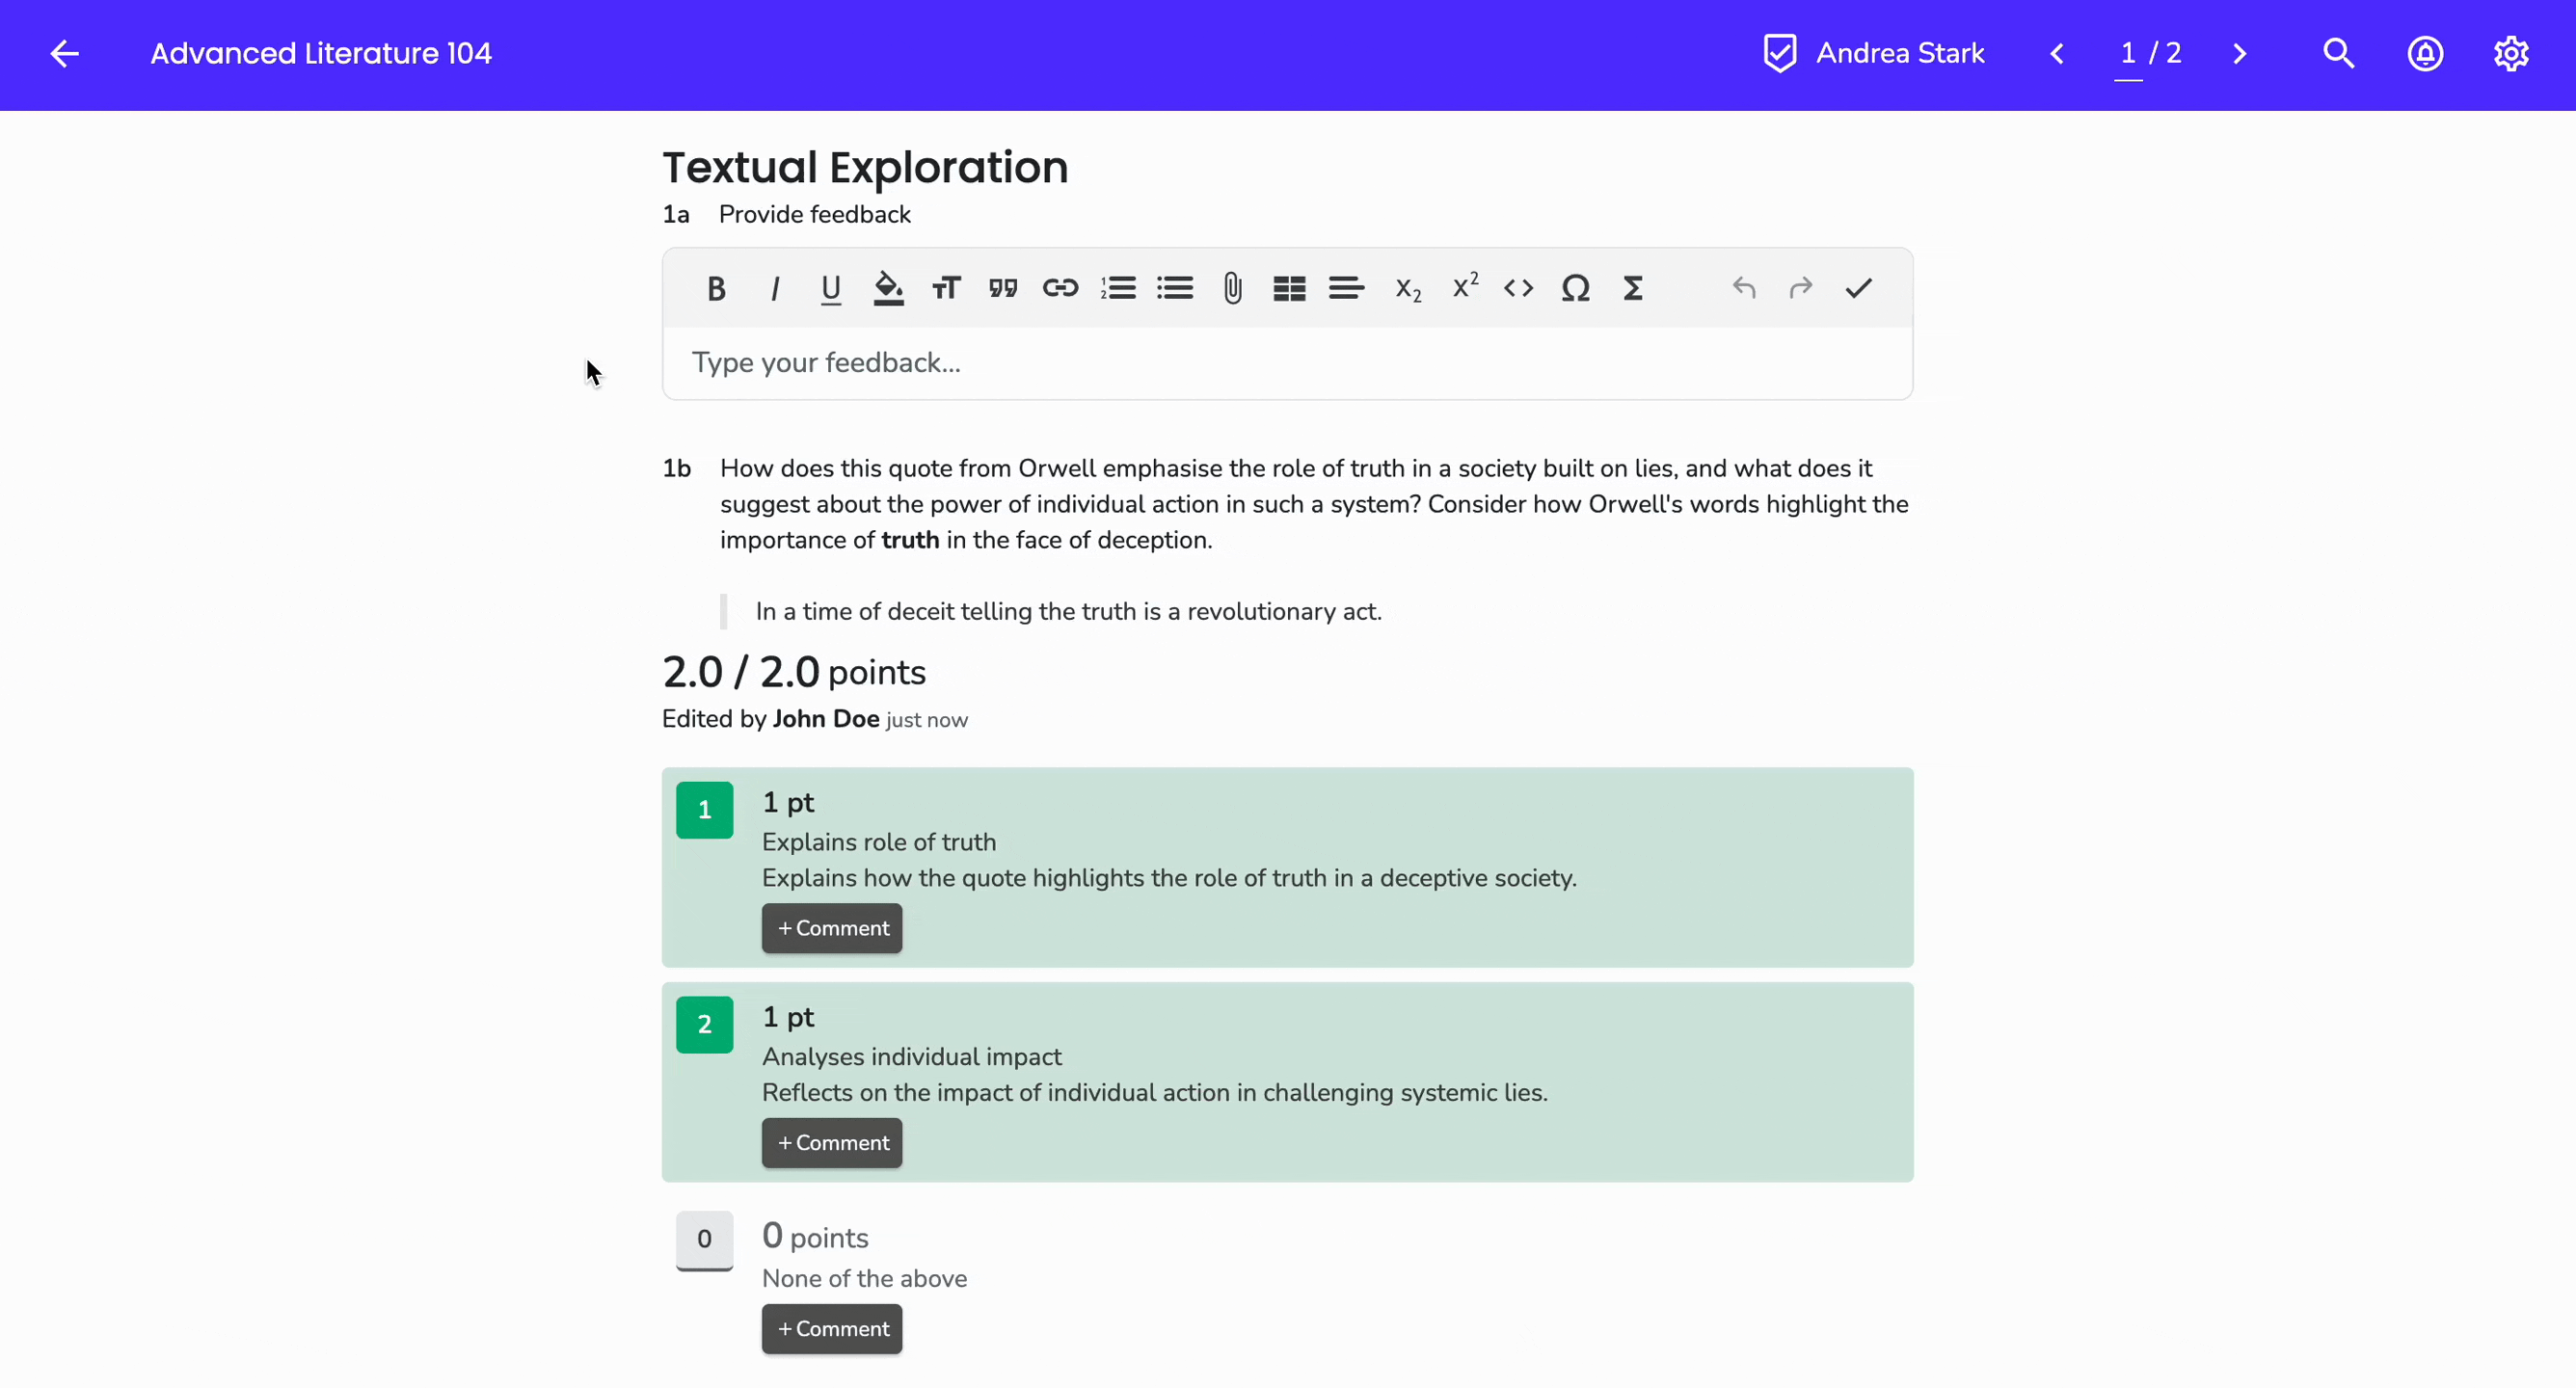Go back using the arrow icon
The width and height of the screenshot is (2576, 1388).
point(65,54)
